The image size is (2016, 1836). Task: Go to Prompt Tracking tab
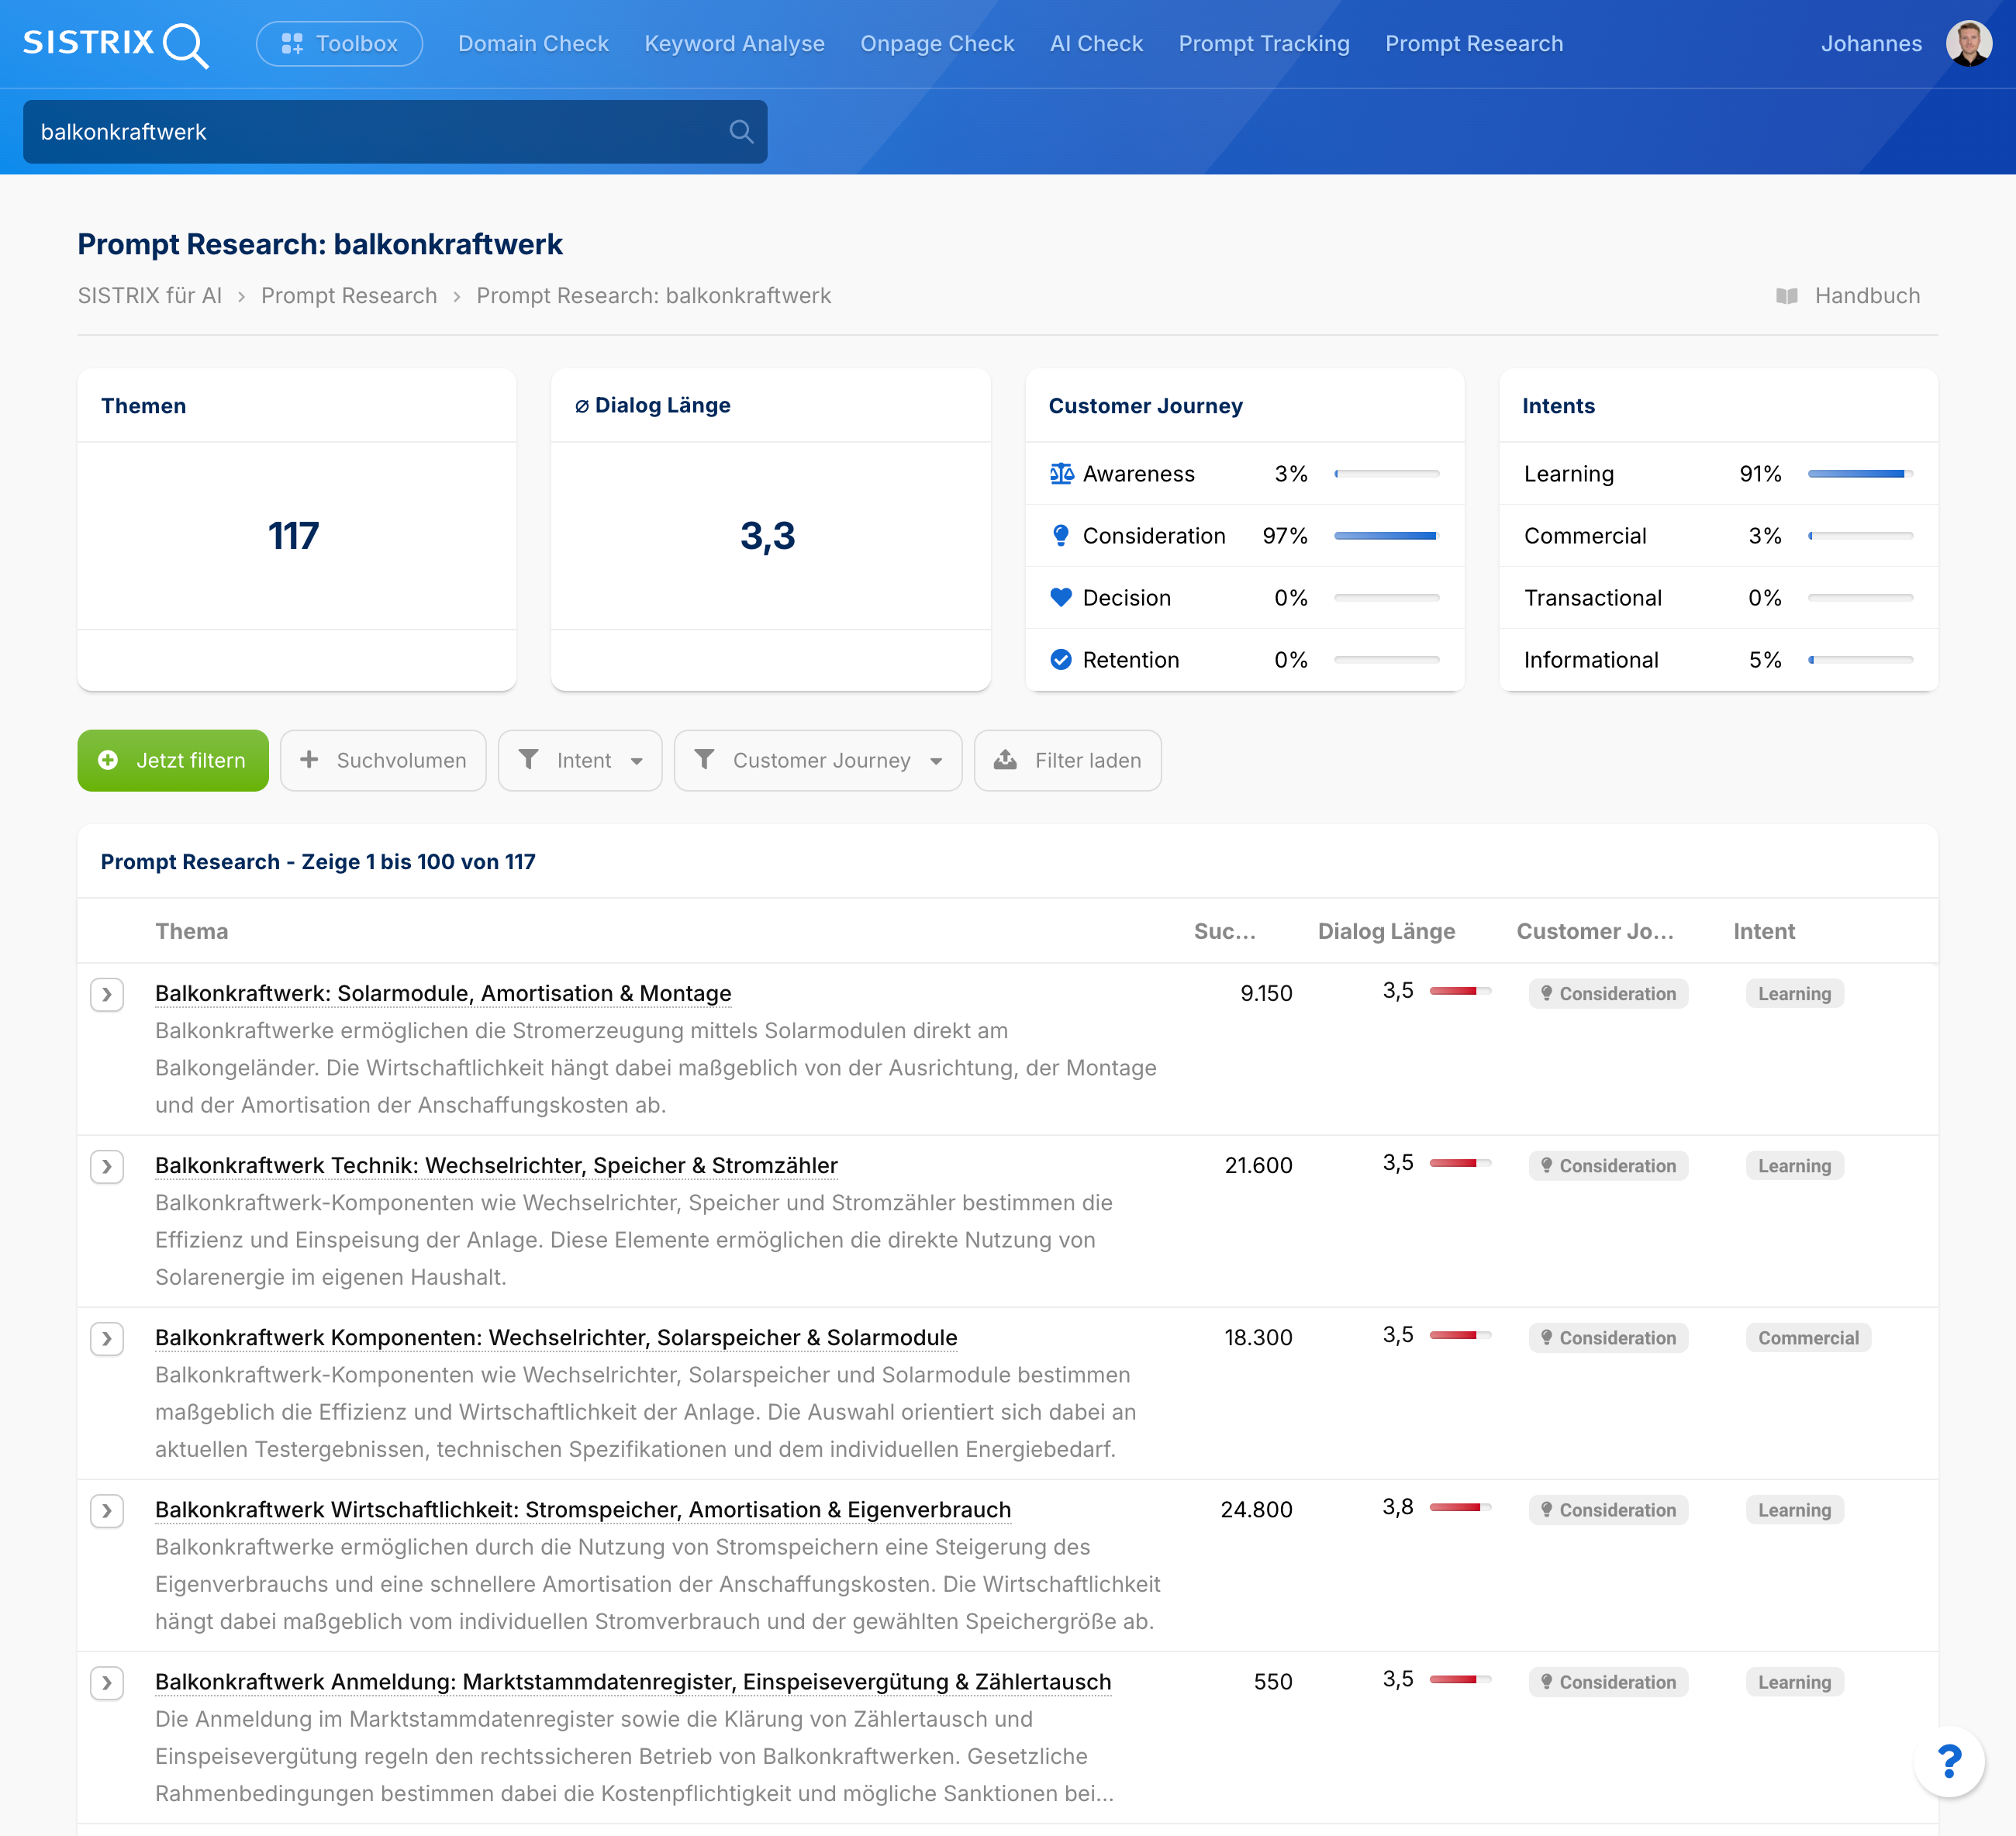(1263, 44)
